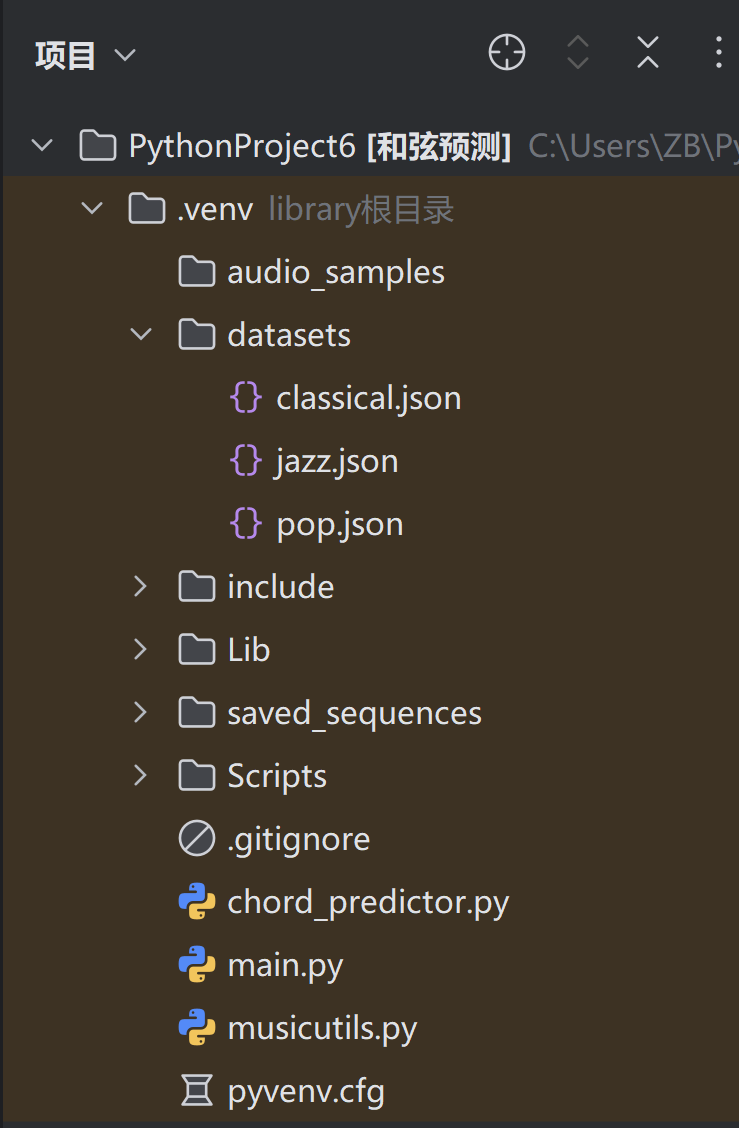Expand the saved_sequences folder
The width and height of the screenshot is (739, 1128).
(141, 713)
